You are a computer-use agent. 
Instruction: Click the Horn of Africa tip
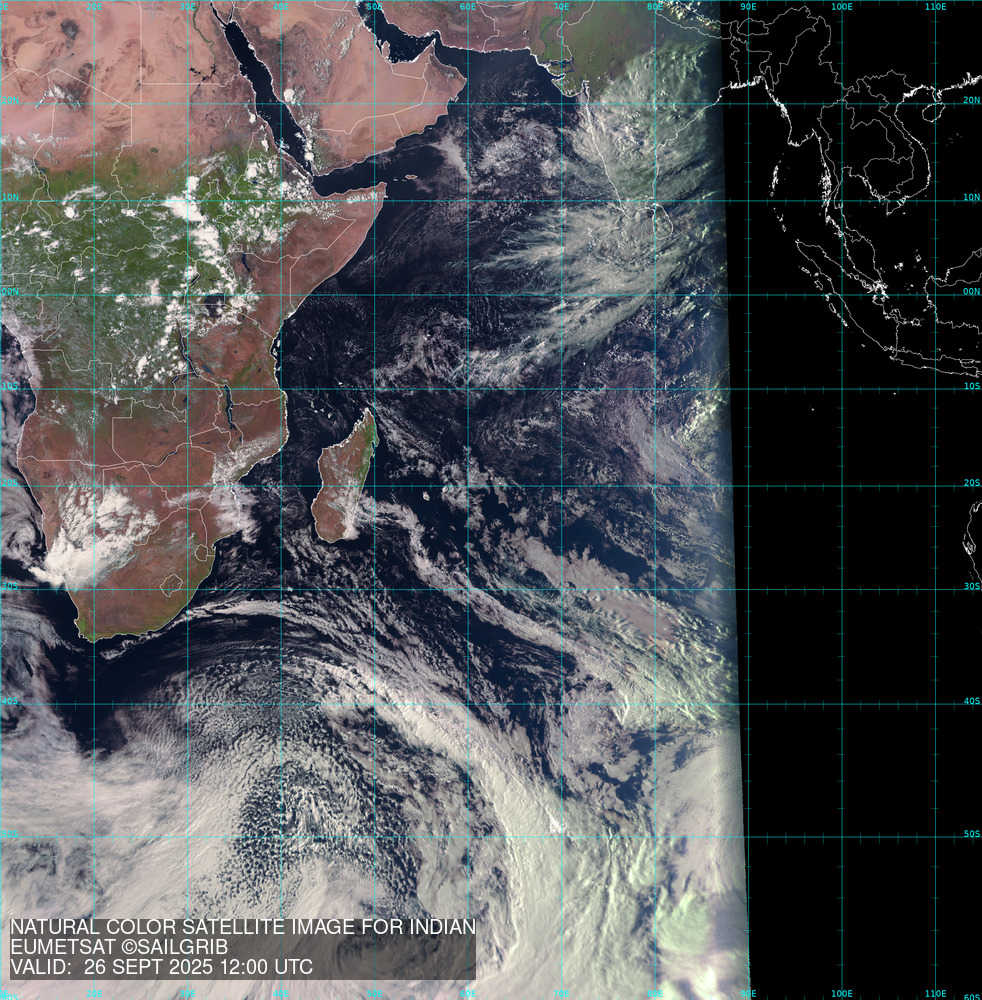382,187
